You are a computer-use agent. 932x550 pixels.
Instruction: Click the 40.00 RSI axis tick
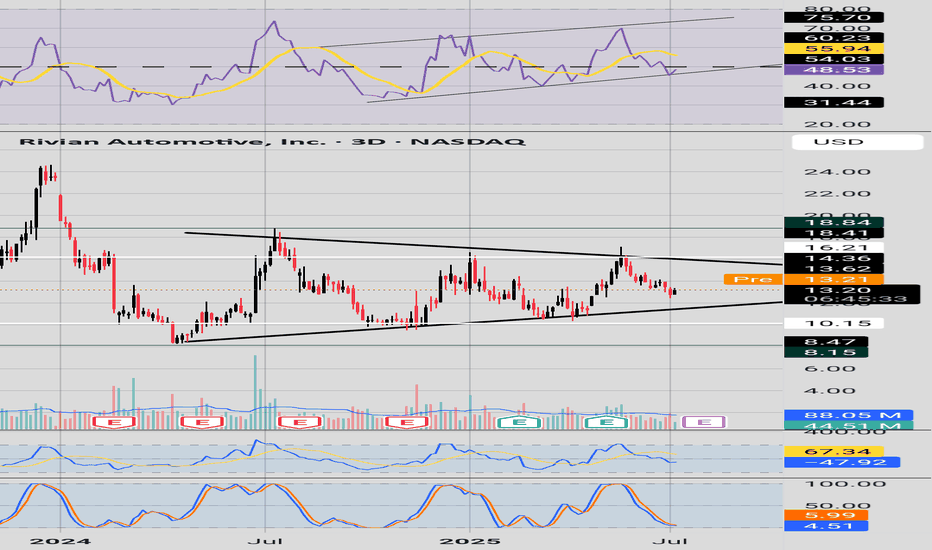[x=837, y=86]
